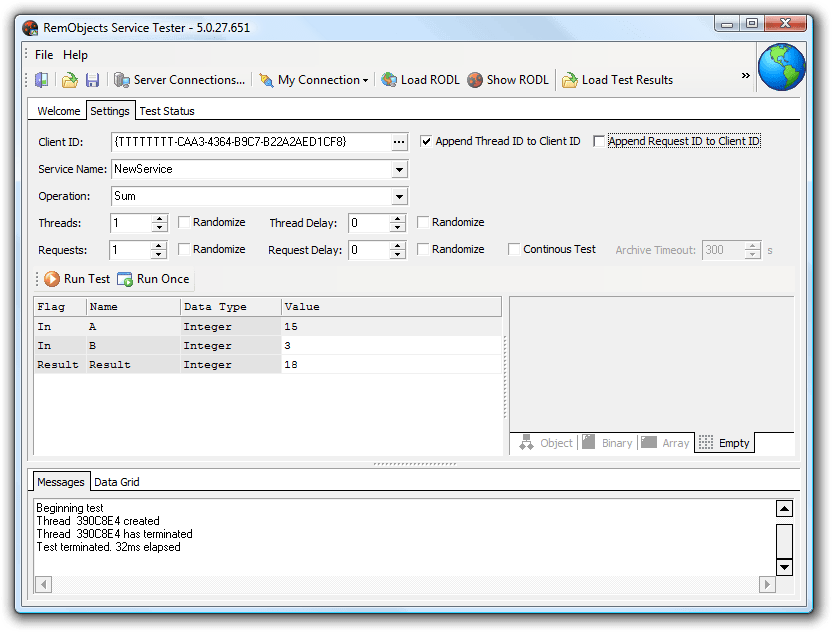This screenshot has height=632, width=832.
Task: Select the Empty tab
Action: point(724,443)
